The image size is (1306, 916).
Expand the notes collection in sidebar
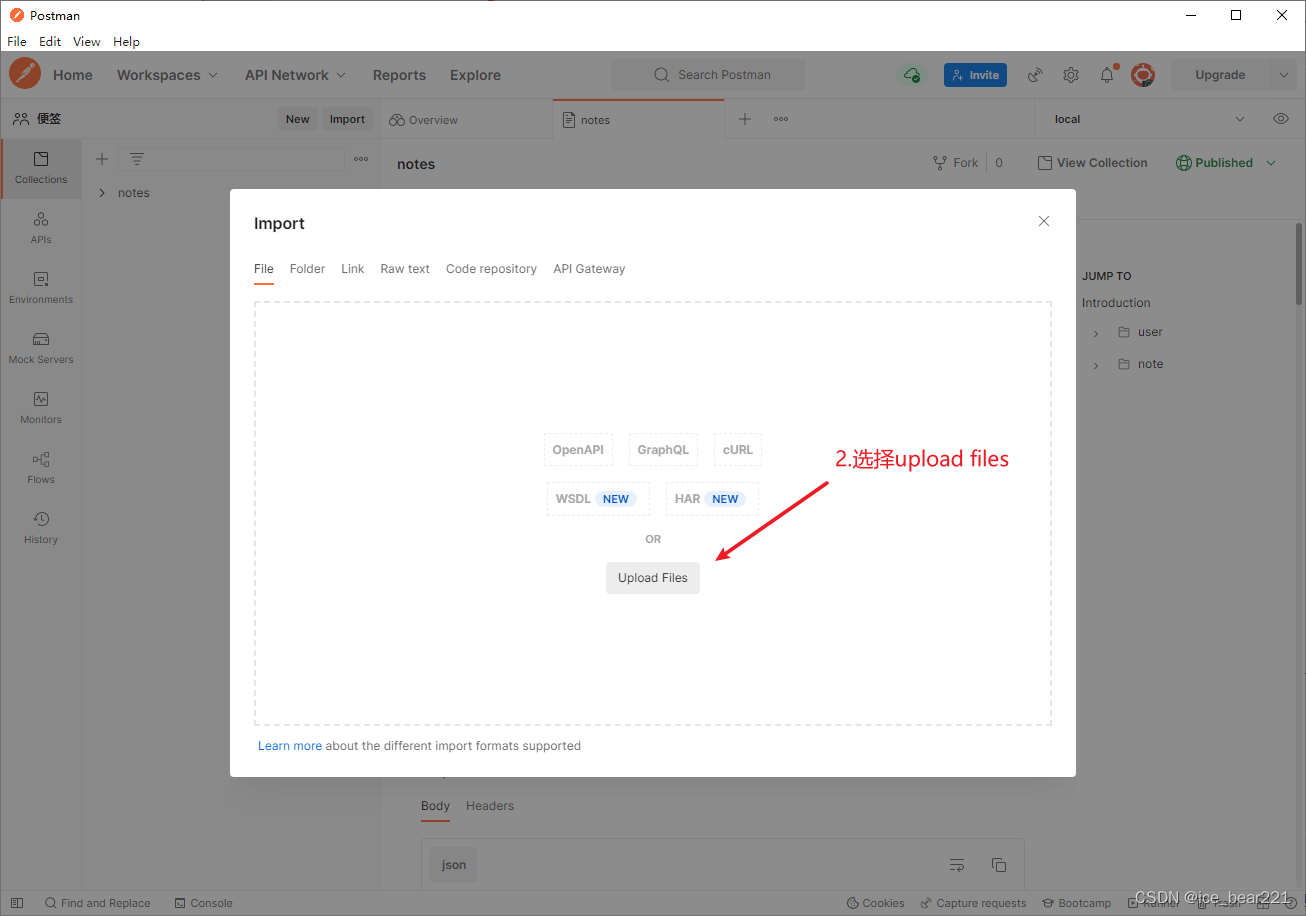[x=102, y=193]
